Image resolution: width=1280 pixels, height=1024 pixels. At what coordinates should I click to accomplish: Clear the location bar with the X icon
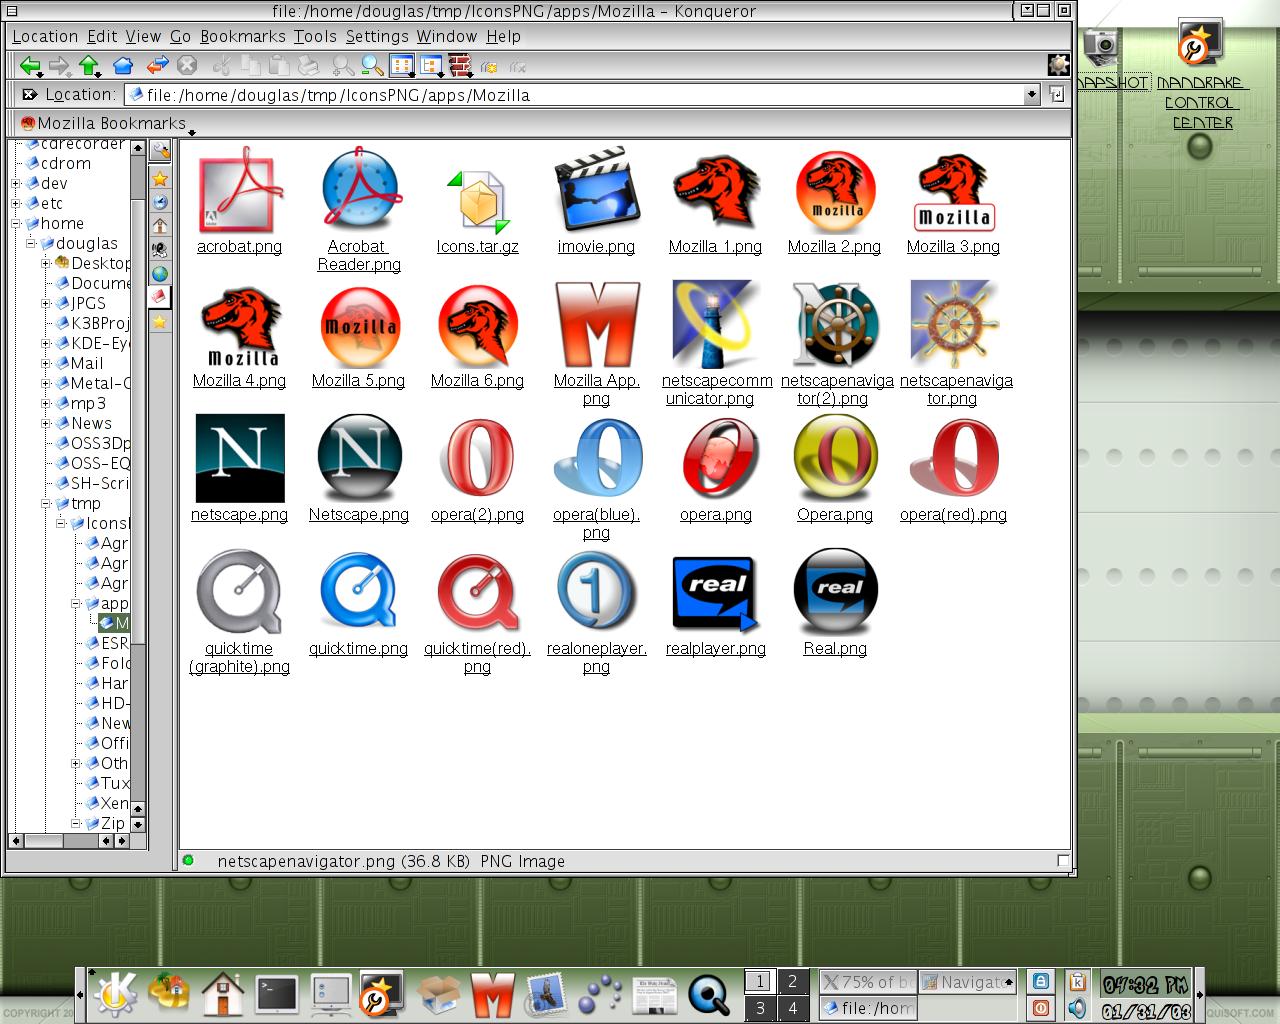(29, 94)
